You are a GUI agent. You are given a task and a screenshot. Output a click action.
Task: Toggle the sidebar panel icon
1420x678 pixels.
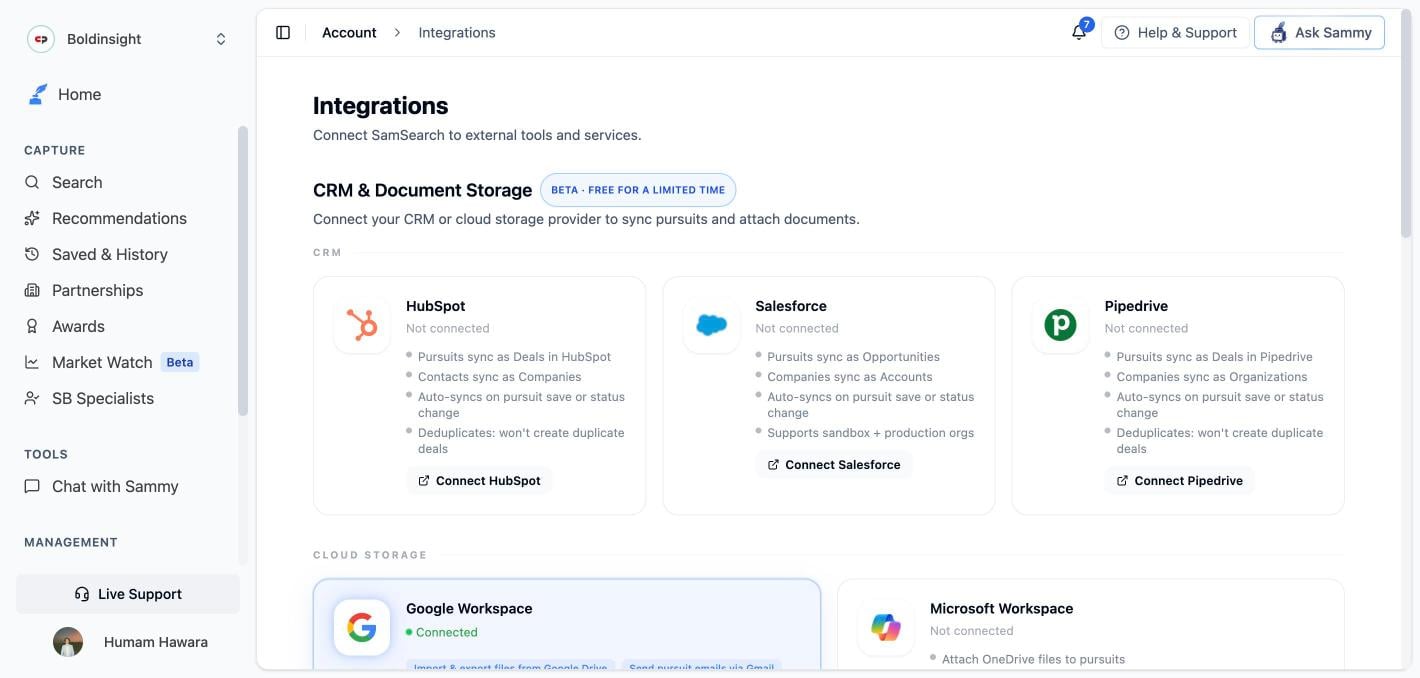[x=283, y=33]
